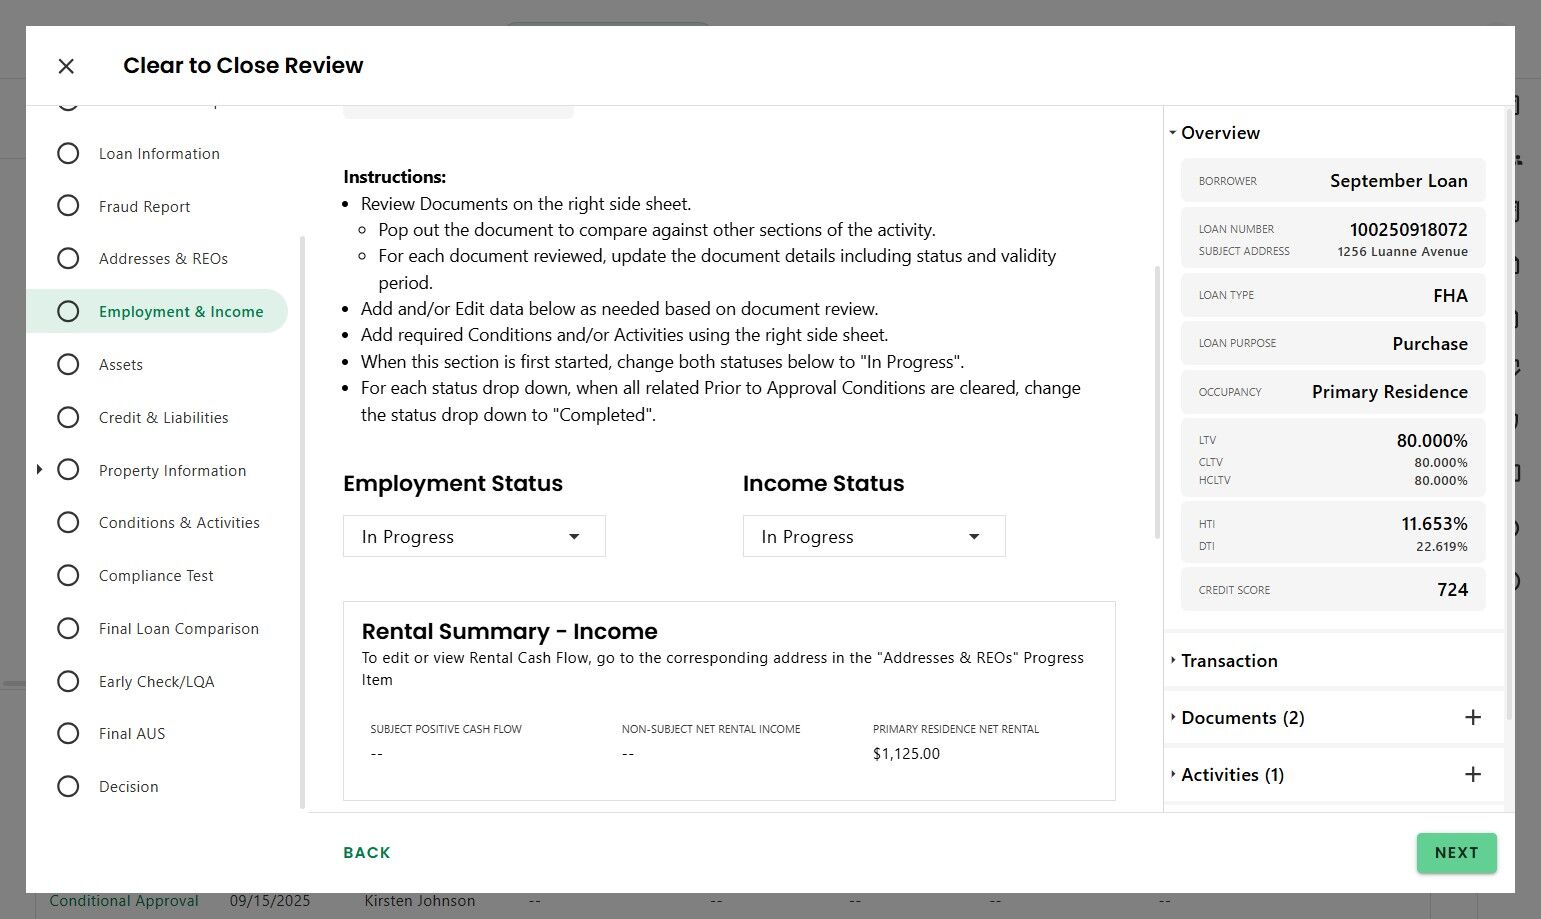Click the Credit & Liabilities step circle

pyautogui.click(x=68, y=417)
